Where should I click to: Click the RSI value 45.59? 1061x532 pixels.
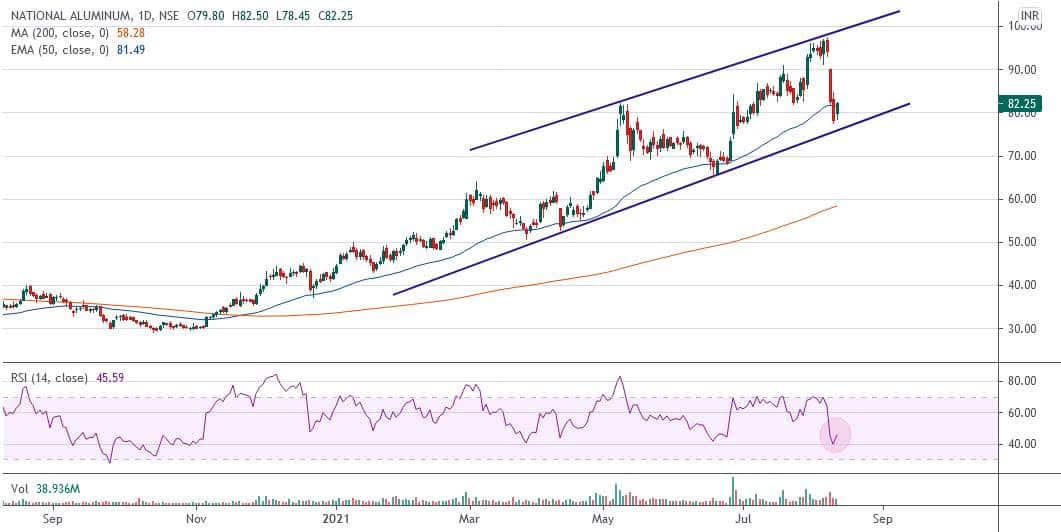pos(108,378)
